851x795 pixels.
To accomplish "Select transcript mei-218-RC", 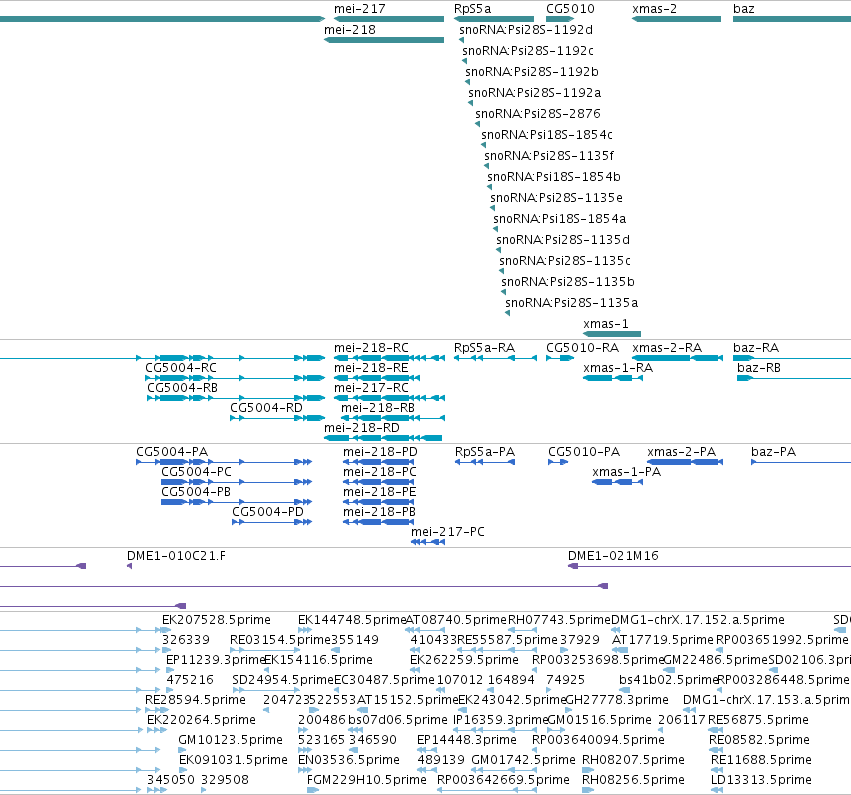I will coord(371,348).
